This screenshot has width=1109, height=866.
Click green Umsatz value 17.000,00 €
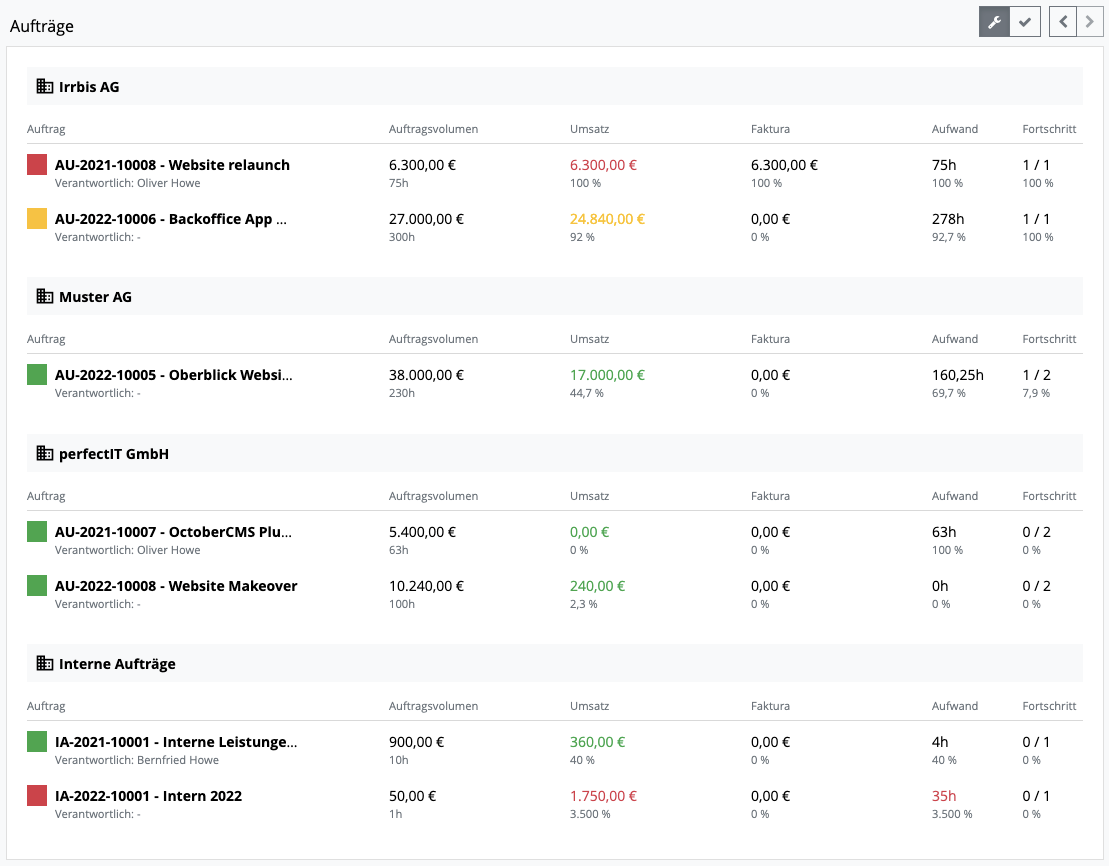coord(608,375)
